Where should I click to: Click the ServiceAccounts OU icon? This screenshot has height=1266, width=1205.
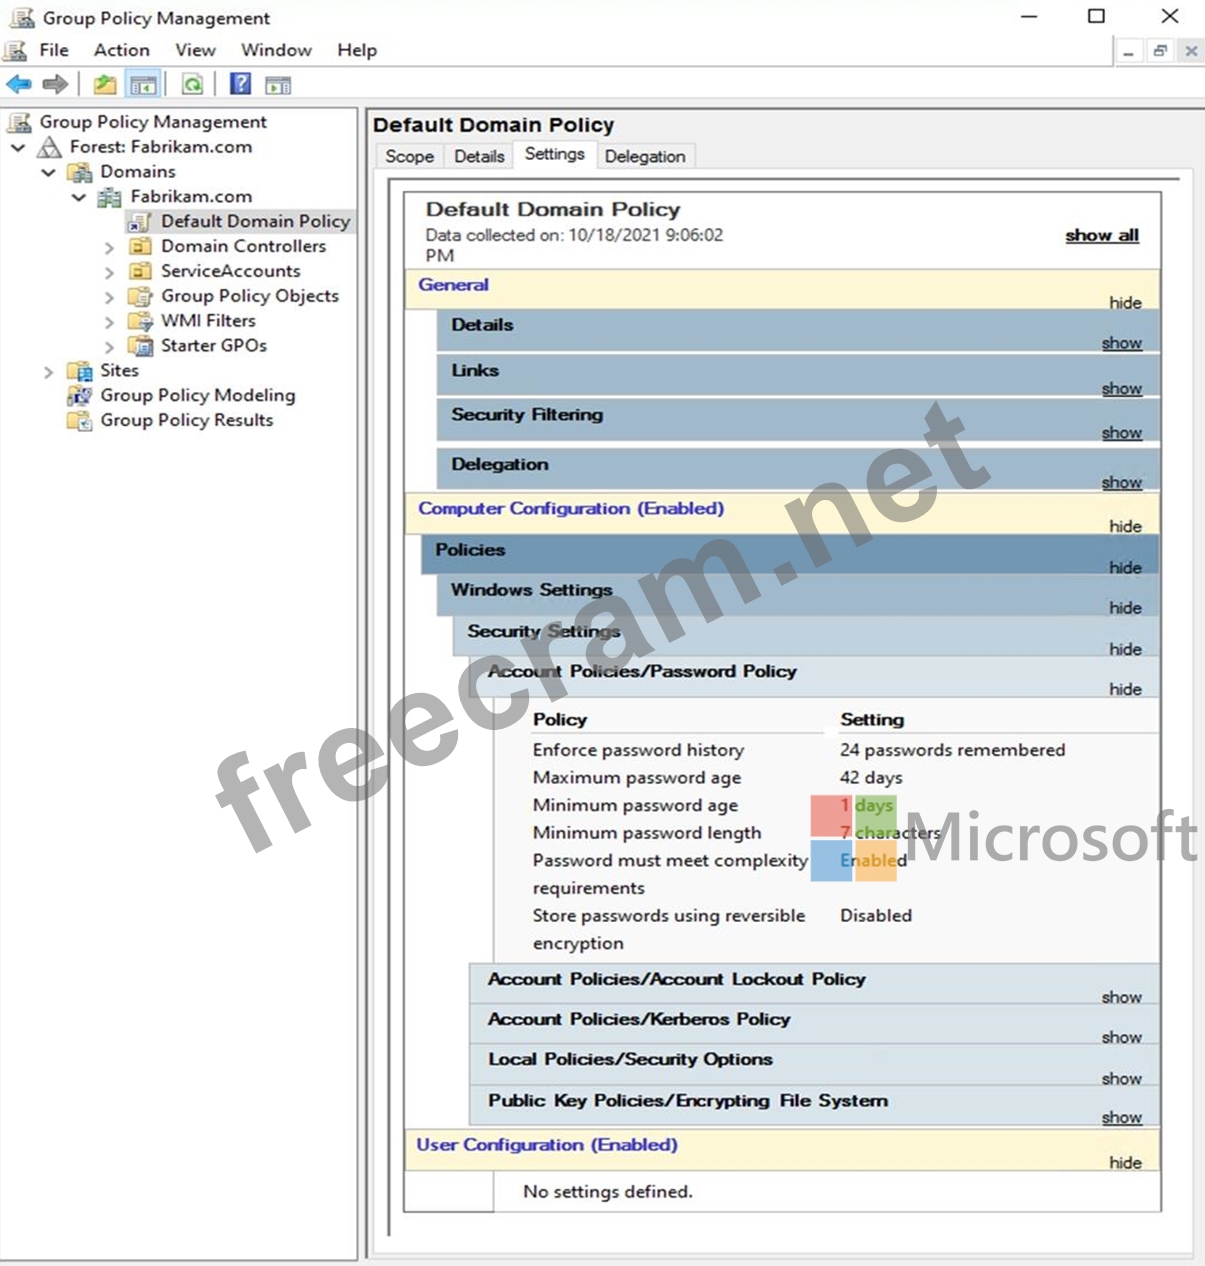[141, 271]
